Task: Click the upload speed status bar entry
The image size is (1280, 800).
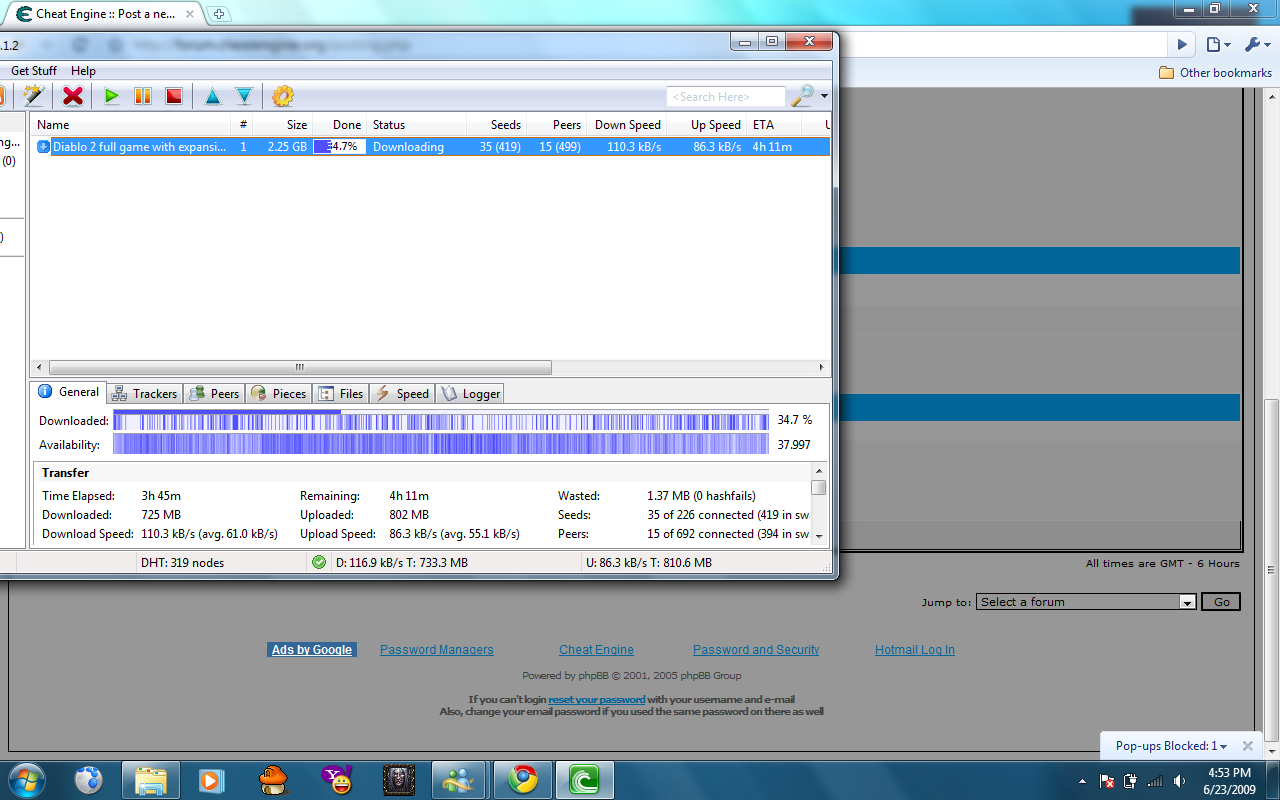Action: click(x=649, y=562)
